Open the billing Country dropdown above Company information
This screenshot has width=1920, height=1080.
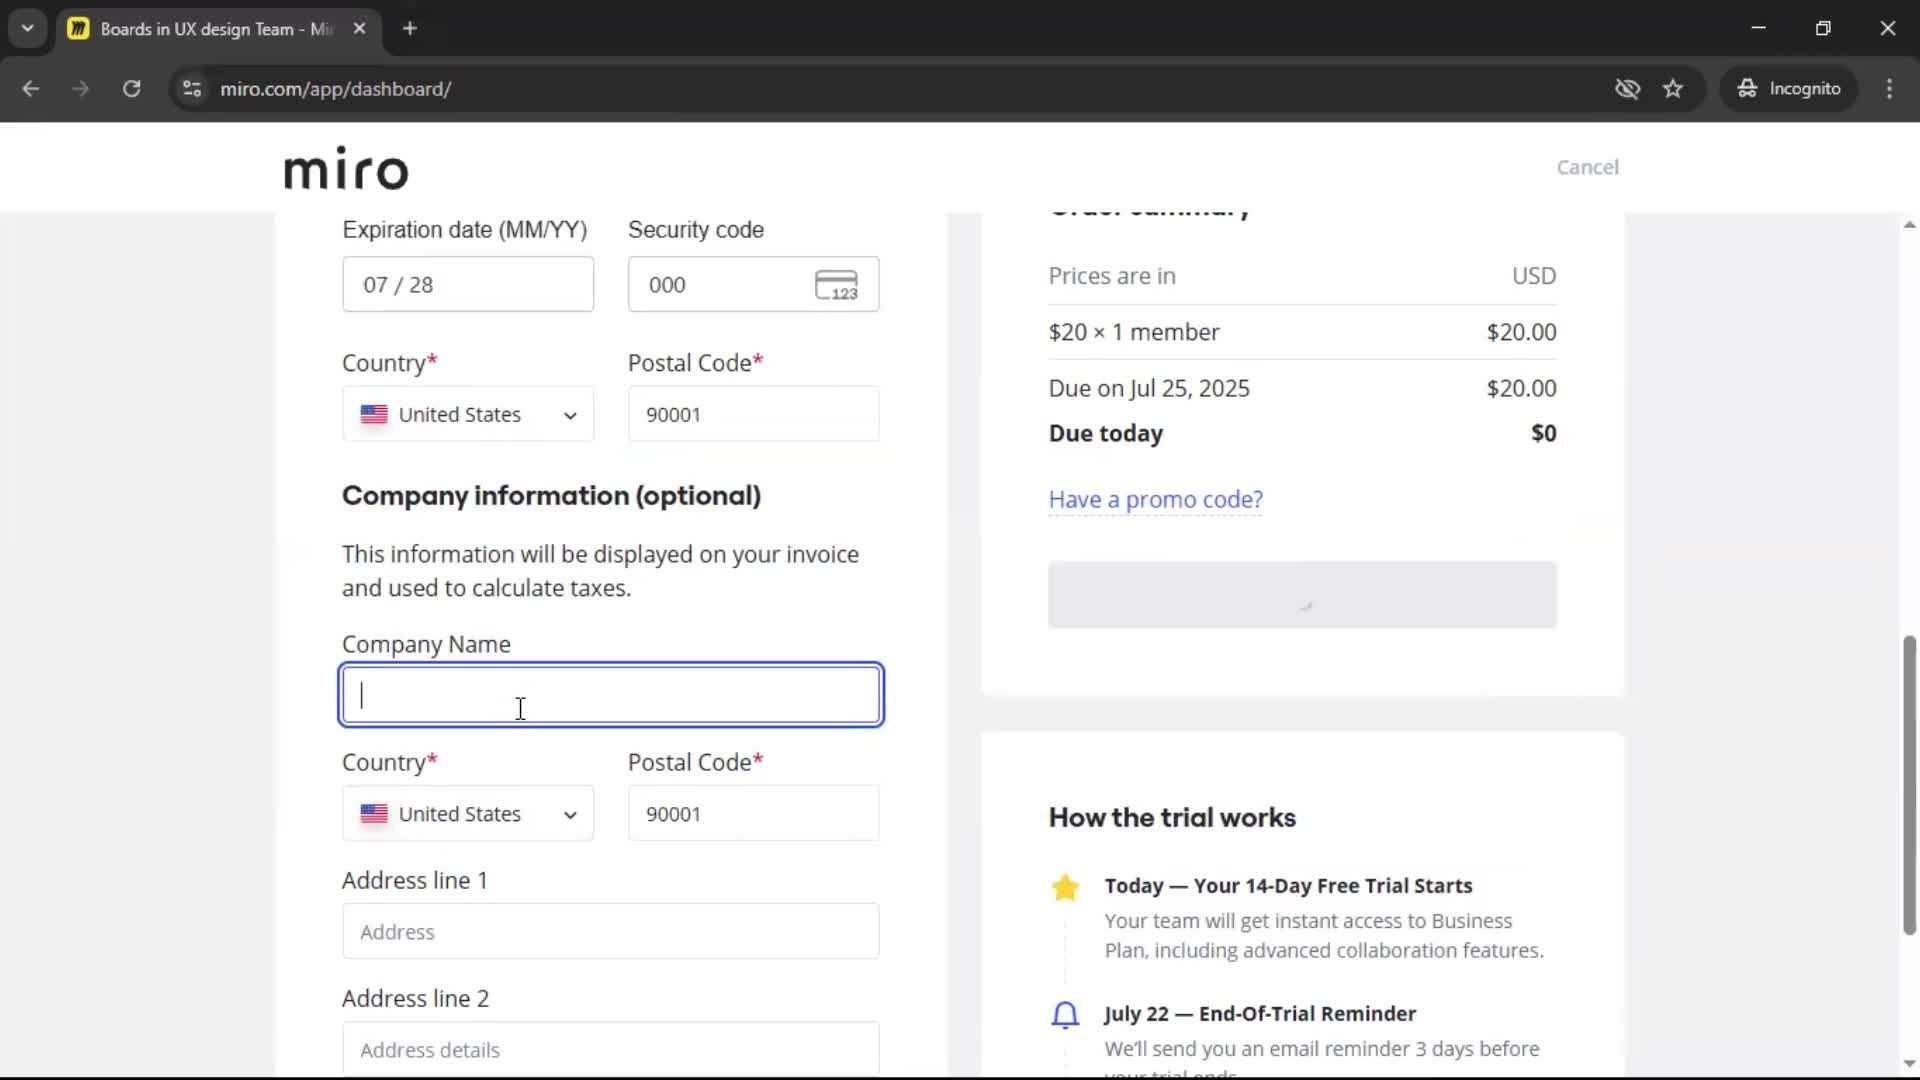pyautogui.click(x=468, y=414)
